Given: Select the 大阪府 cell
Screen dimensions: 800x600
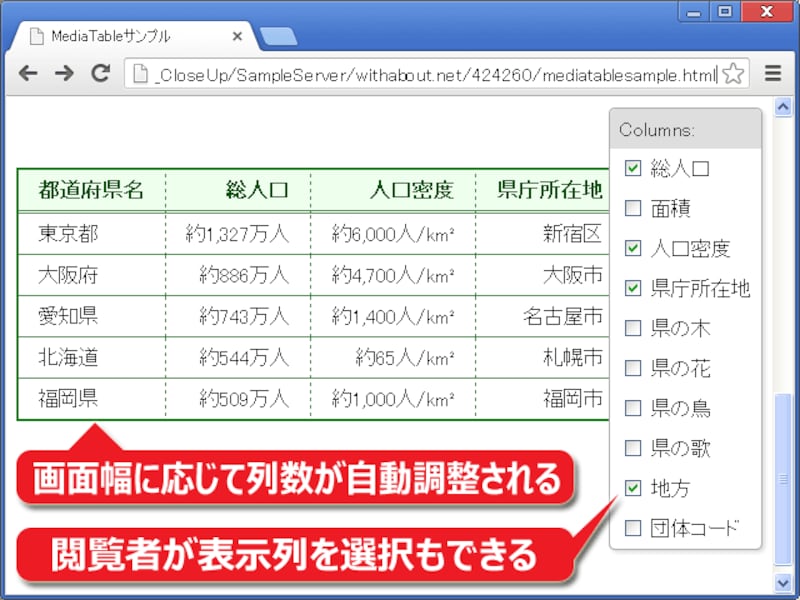Looking at the screenshot, I should 91,276.
